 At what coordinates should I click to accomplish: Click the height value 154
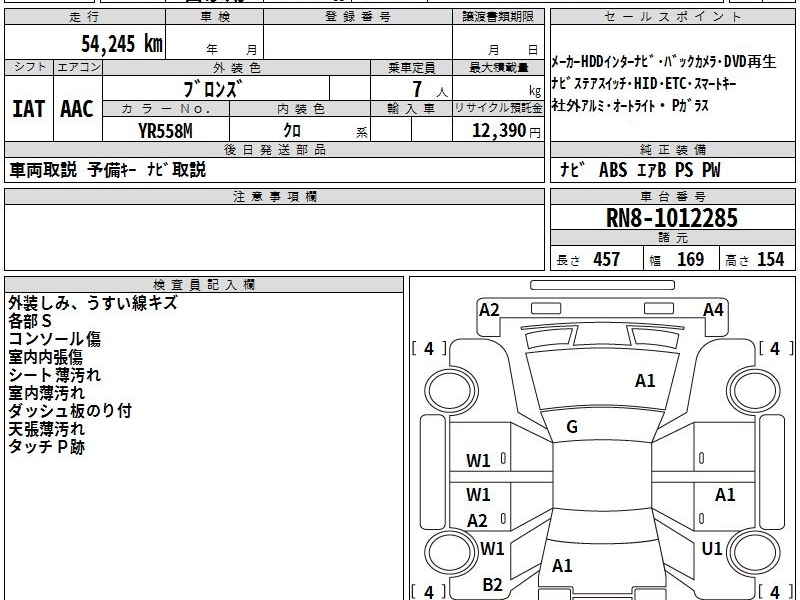770,260
